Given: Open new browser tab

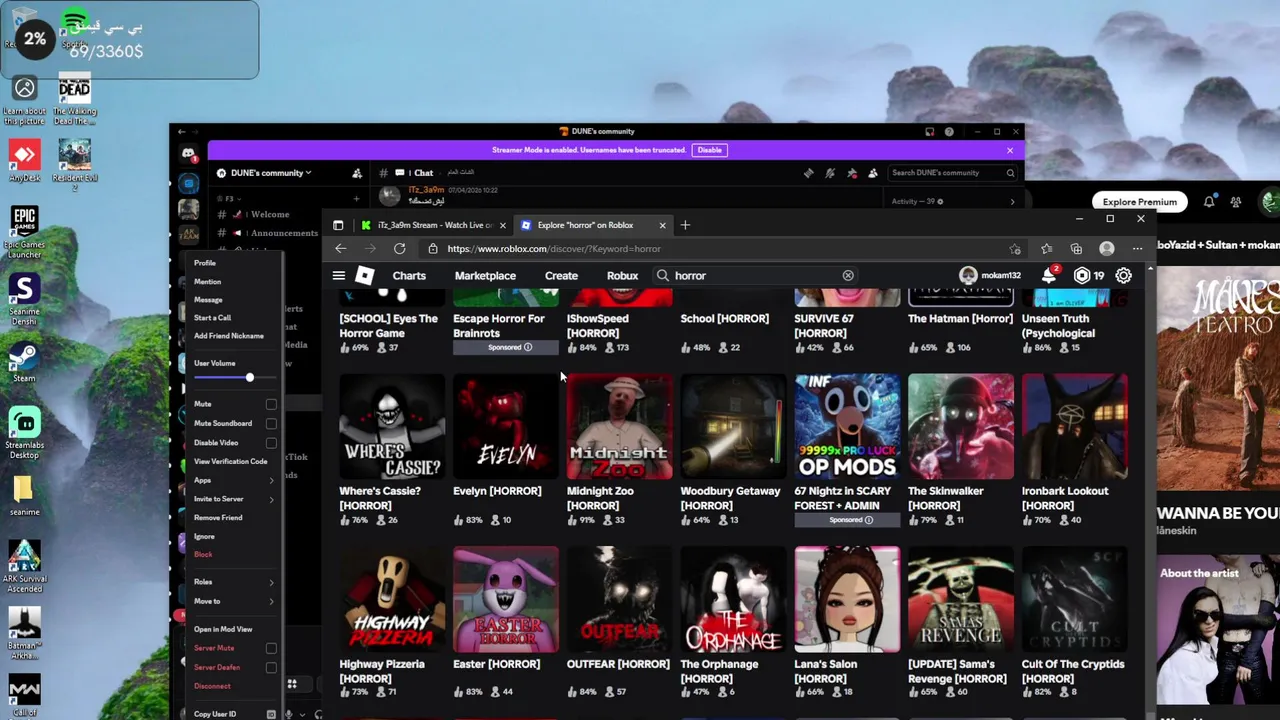Looking at the screenshot, I should pyautogui.click(x=685, y=225).
